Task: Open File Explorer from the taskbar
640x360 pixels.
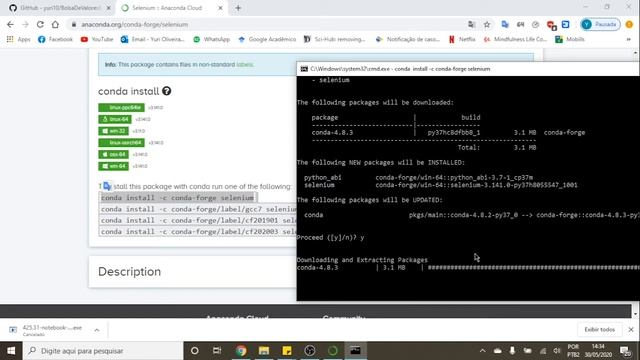Action: click(x=264, y=351)
